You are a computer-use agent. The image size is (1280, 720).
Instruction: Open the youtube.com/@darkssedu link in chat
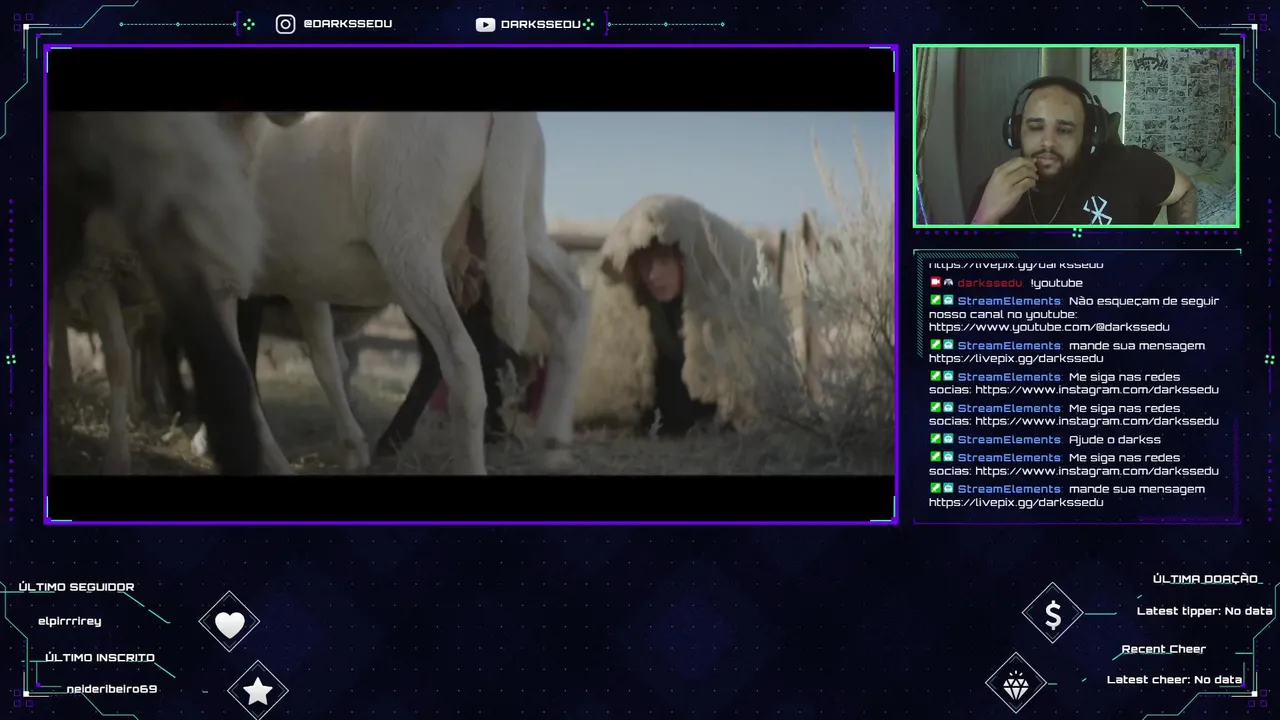[1049, 327]
